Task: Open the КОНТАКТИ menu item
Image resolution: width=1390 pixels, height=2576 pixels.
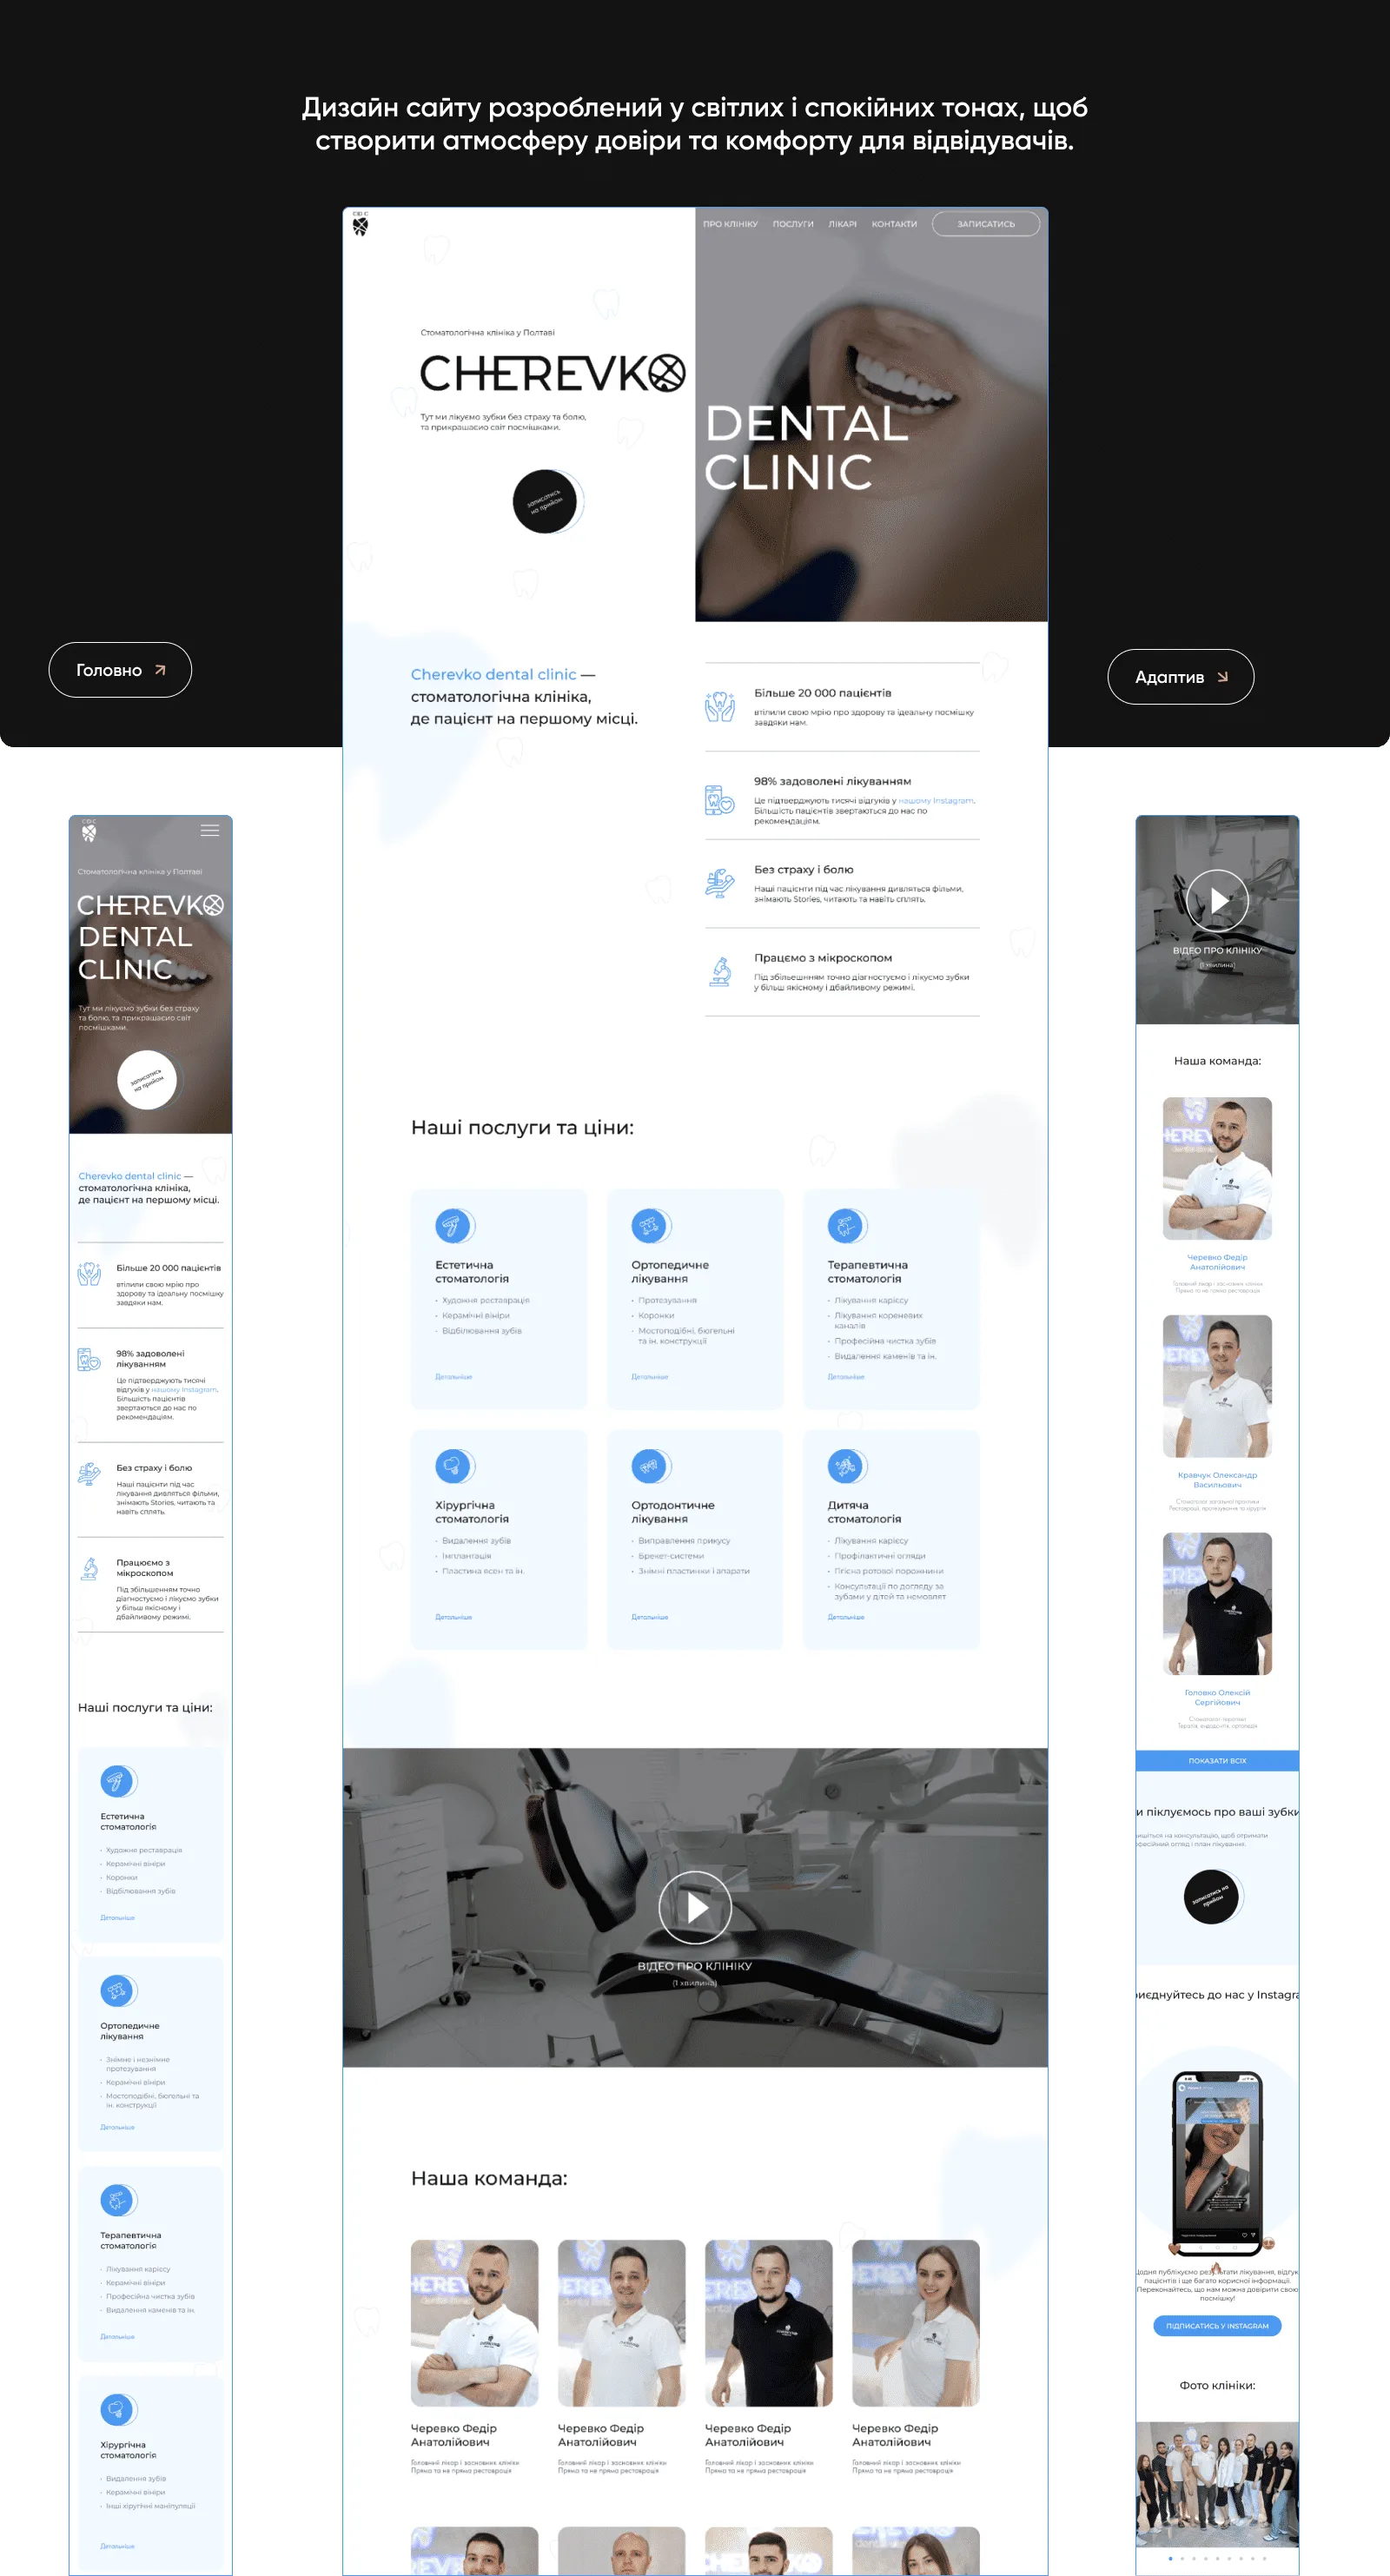Action: pyautogui.click(x=894, y=224)
